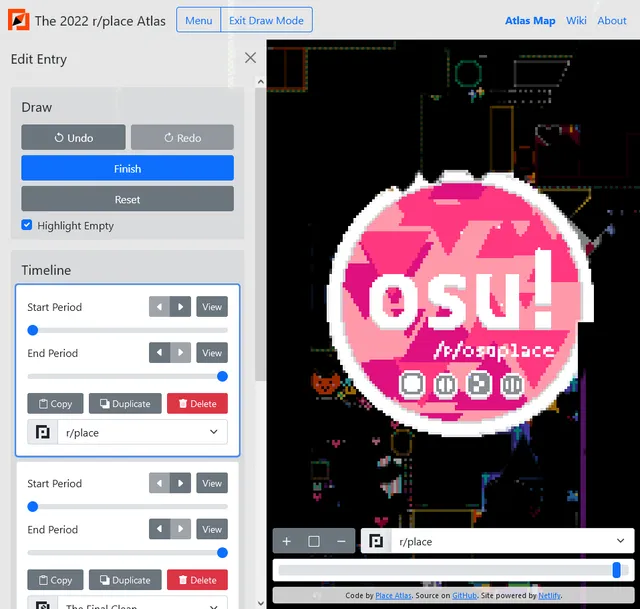The width and height of the screenshot is (640, 609).
Task: Toggle the Highlight Empty checkbox
Action: pyautogui.click(x=27, y=226)
